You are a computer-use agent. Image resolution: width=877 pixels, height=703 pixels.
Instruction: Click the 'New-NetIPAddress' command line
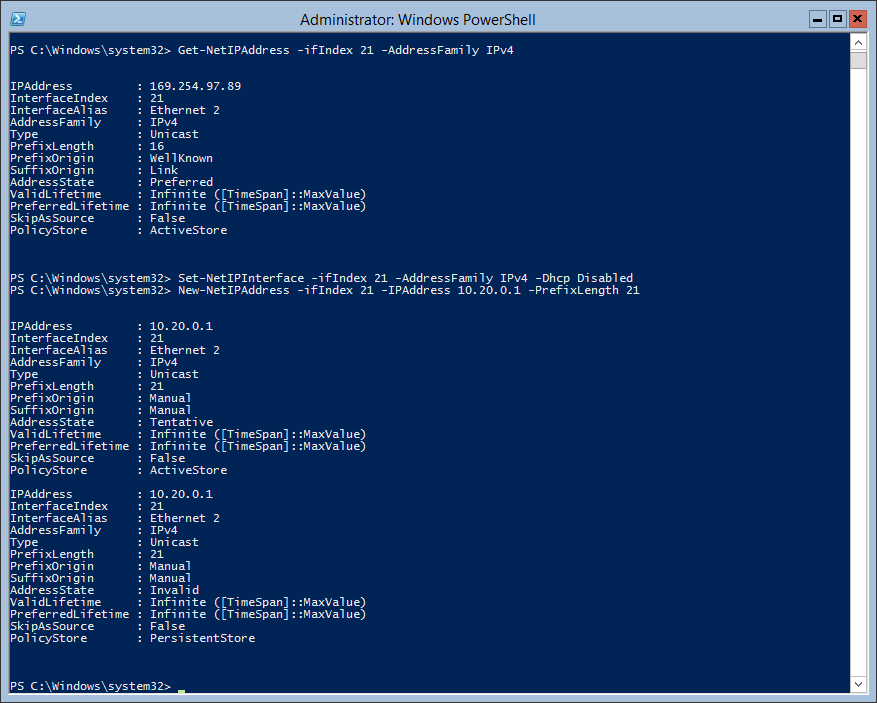[324, 290]
